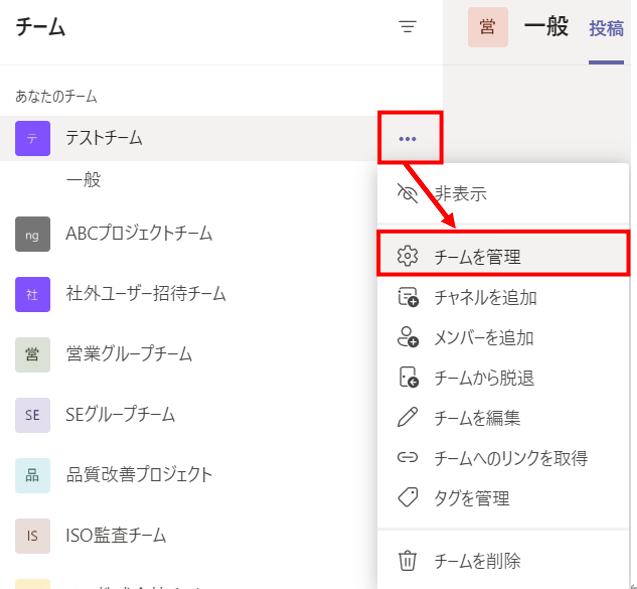Click the ISO監査チーム avatar icon
Image resolution: width=637 pixels, height=589 pixels.
pos(32,535)
